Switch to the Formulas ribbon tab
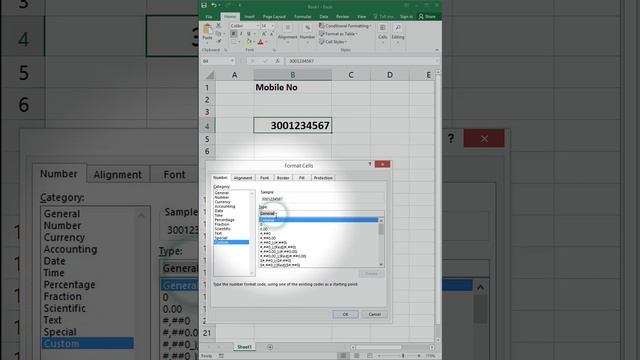Image resolution: width=640 pixels, height=360 pixels. point(303,17)
